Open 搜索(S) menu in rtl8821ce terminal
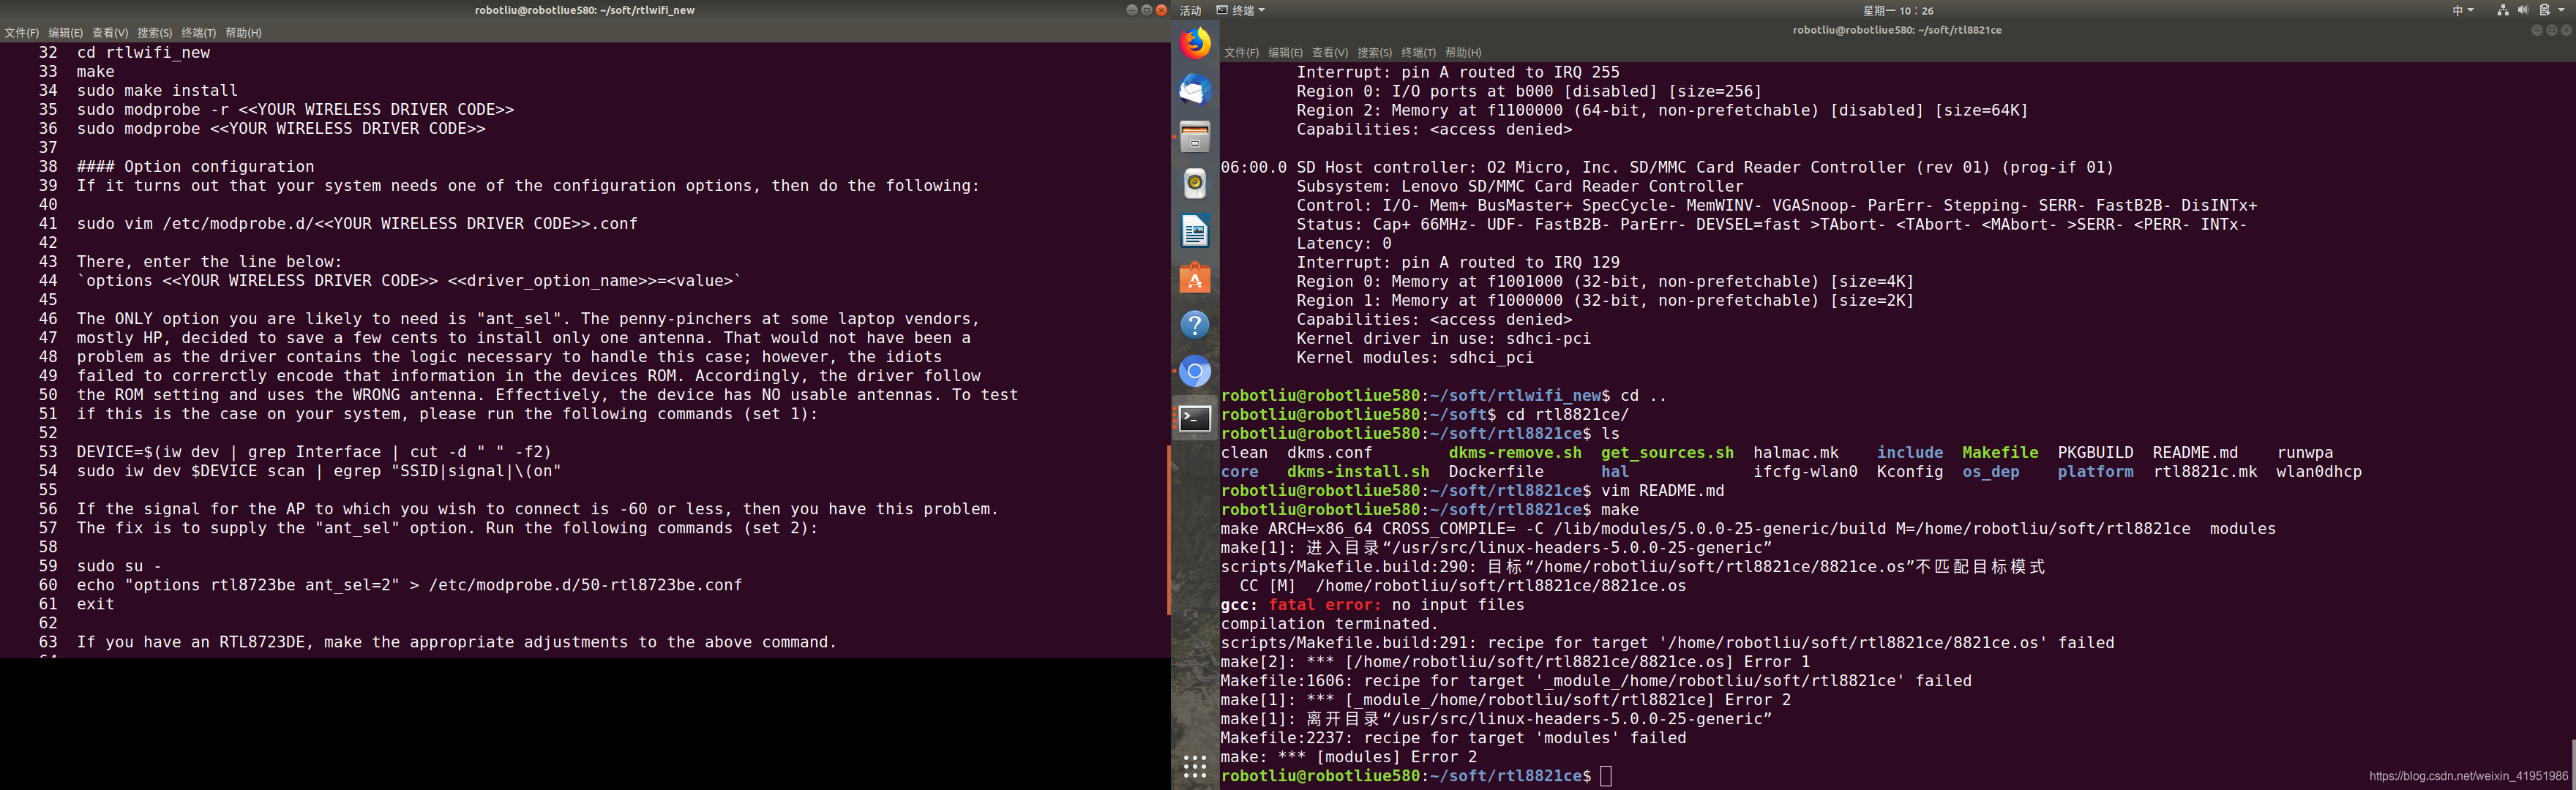Viewport: 2576px width, 790px height. point(1374,53)
